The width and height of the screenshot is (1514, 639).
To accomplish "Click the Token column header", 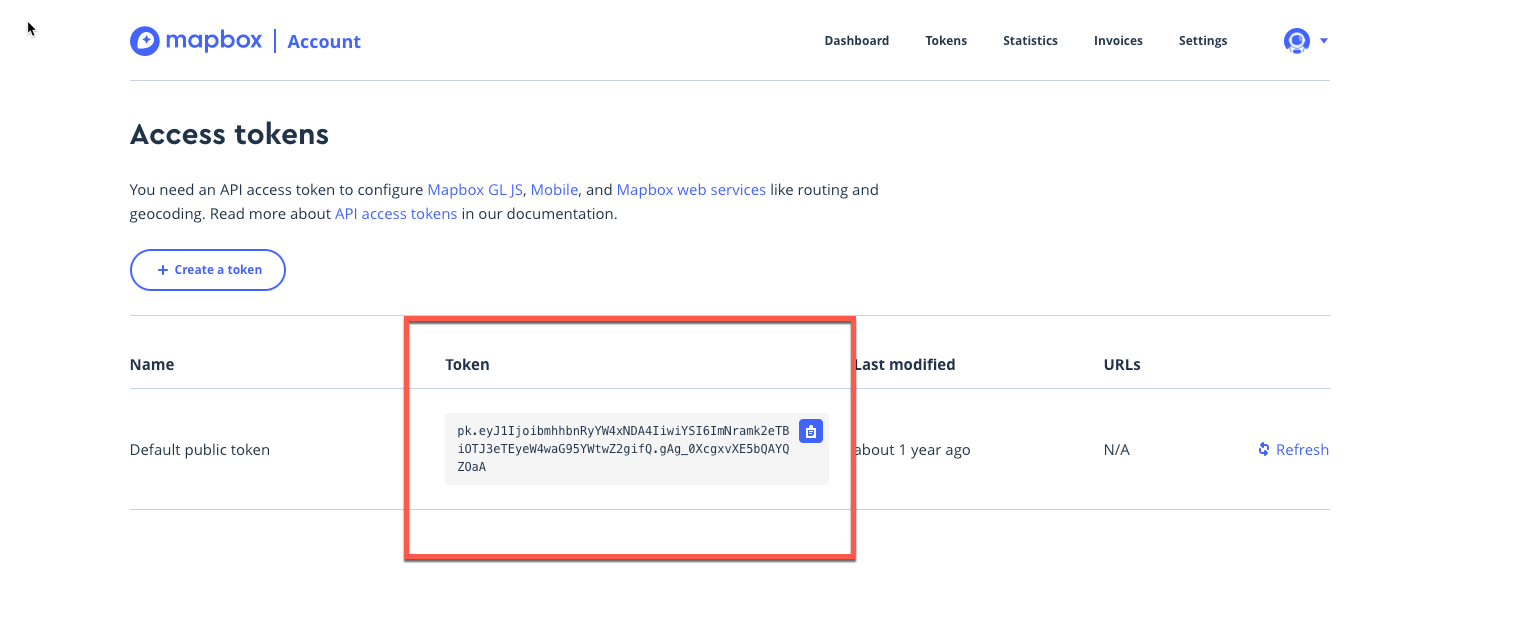I will (467, 365).
